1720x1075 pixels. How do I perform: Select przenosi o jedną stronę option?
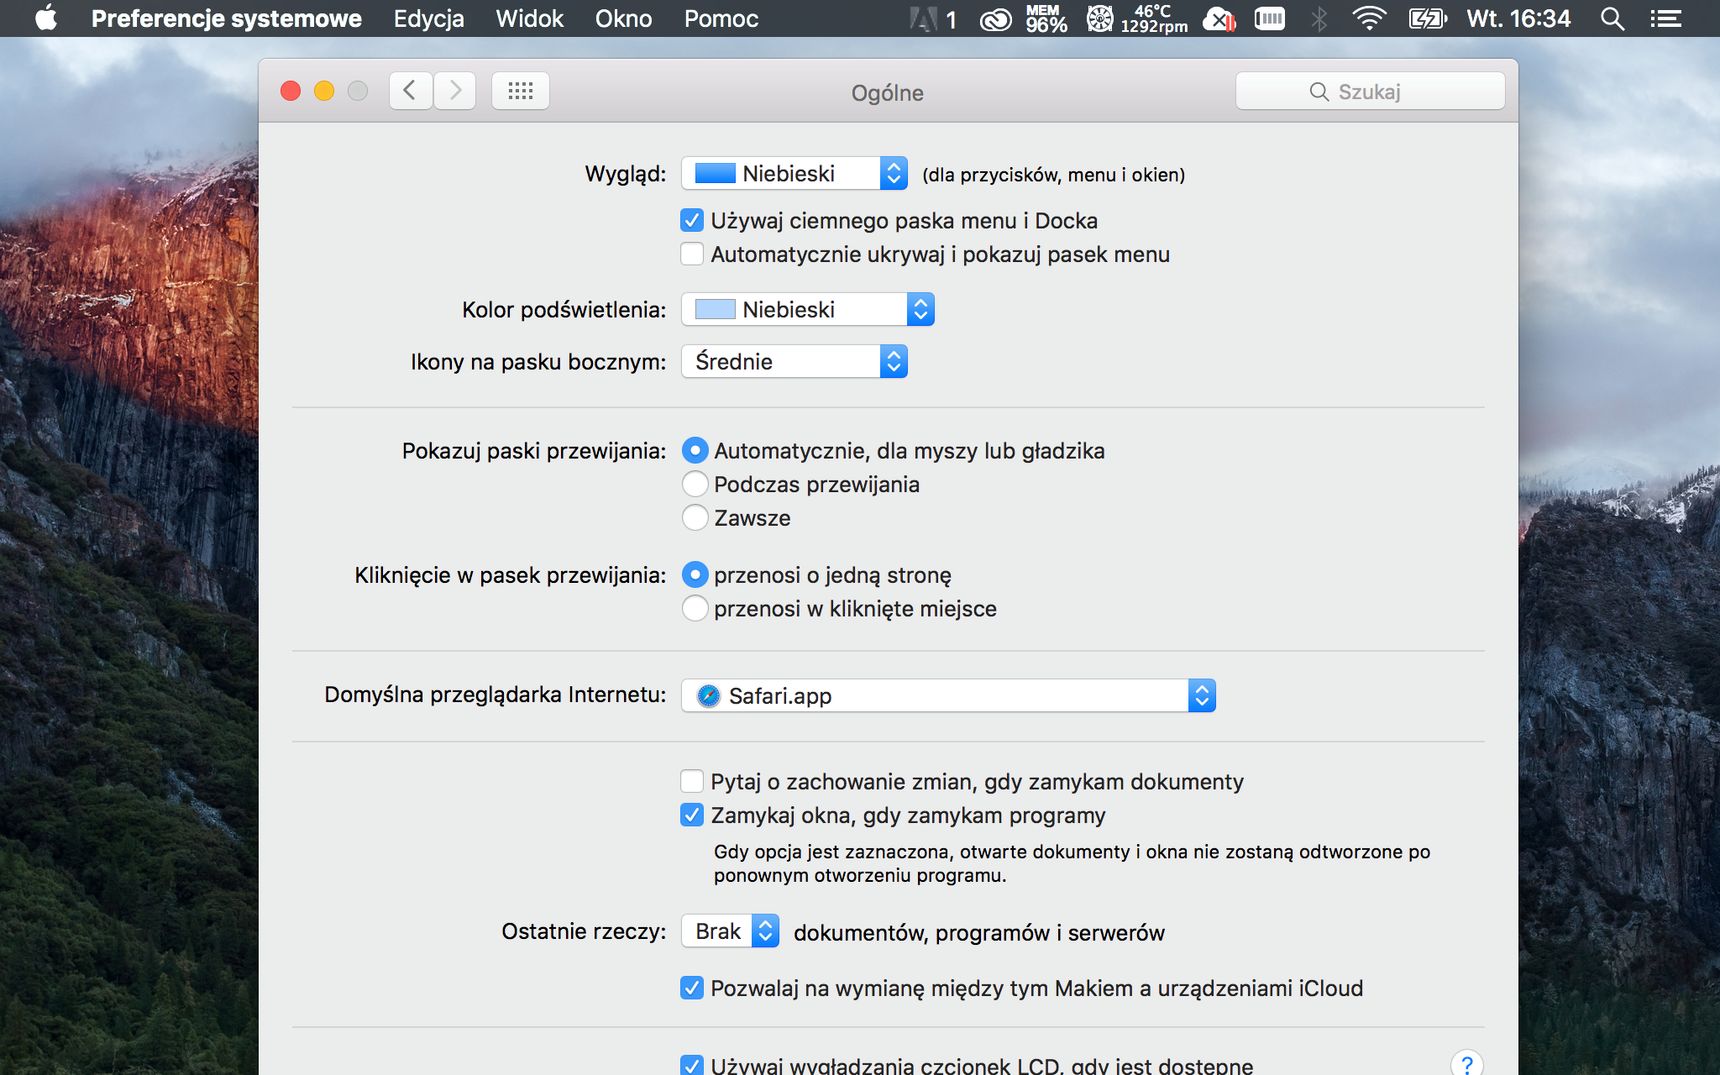point(695,575)
